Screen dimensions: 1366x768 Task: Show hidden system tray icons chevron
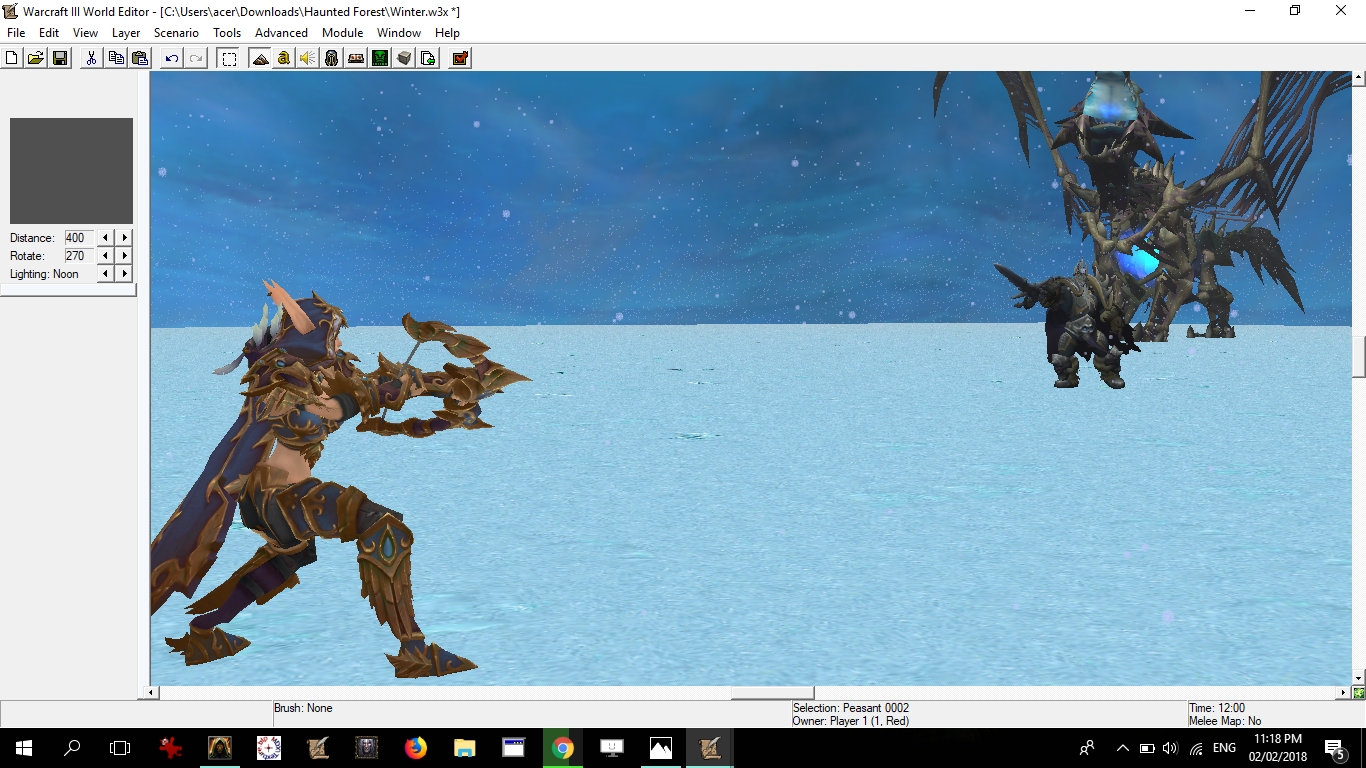tap(1122, 748)
